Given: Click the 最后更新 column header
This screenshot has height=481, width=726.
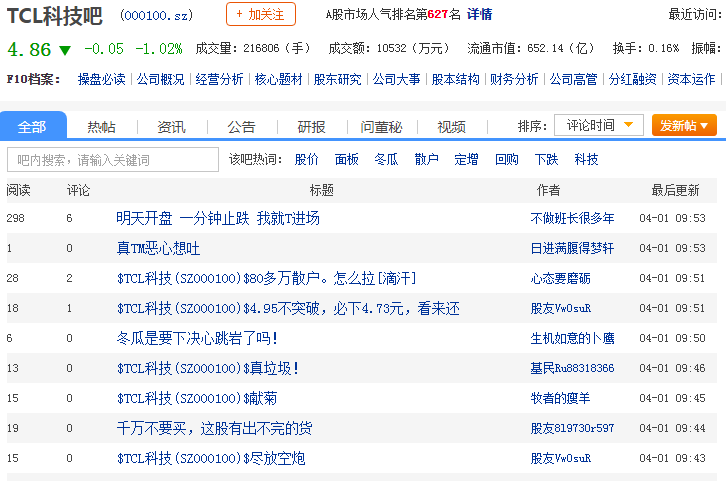Looking at the screenshot, I should point(675,190).
